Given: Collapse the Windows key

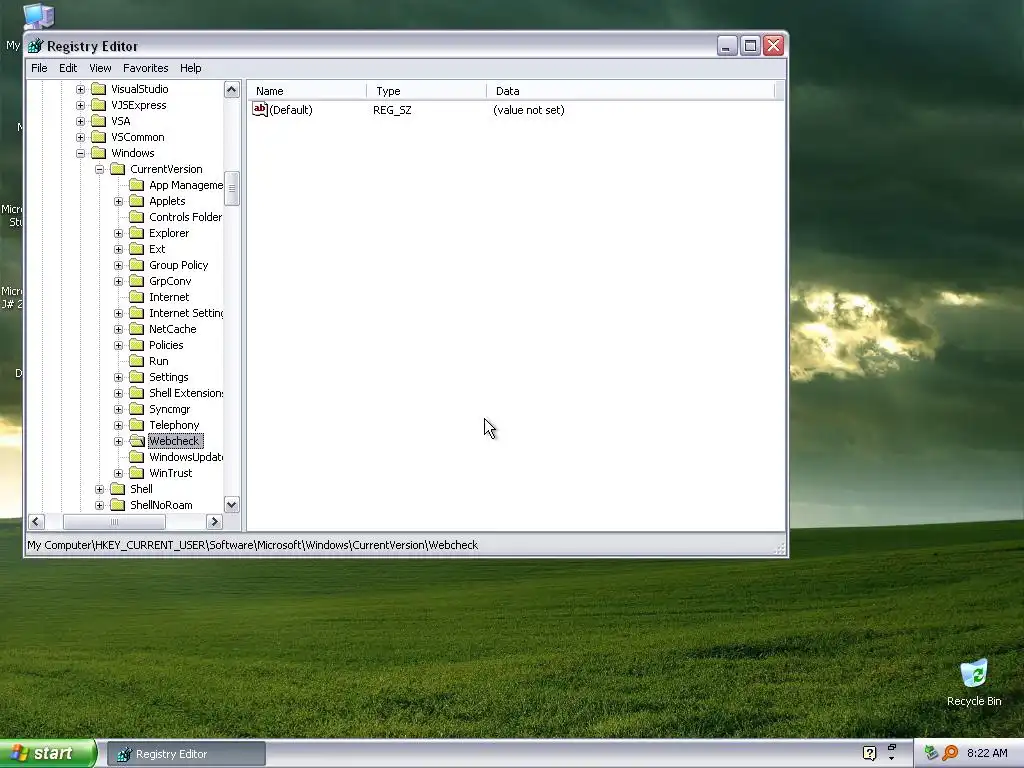Looking at the screenshot, I should click(80, 153).
